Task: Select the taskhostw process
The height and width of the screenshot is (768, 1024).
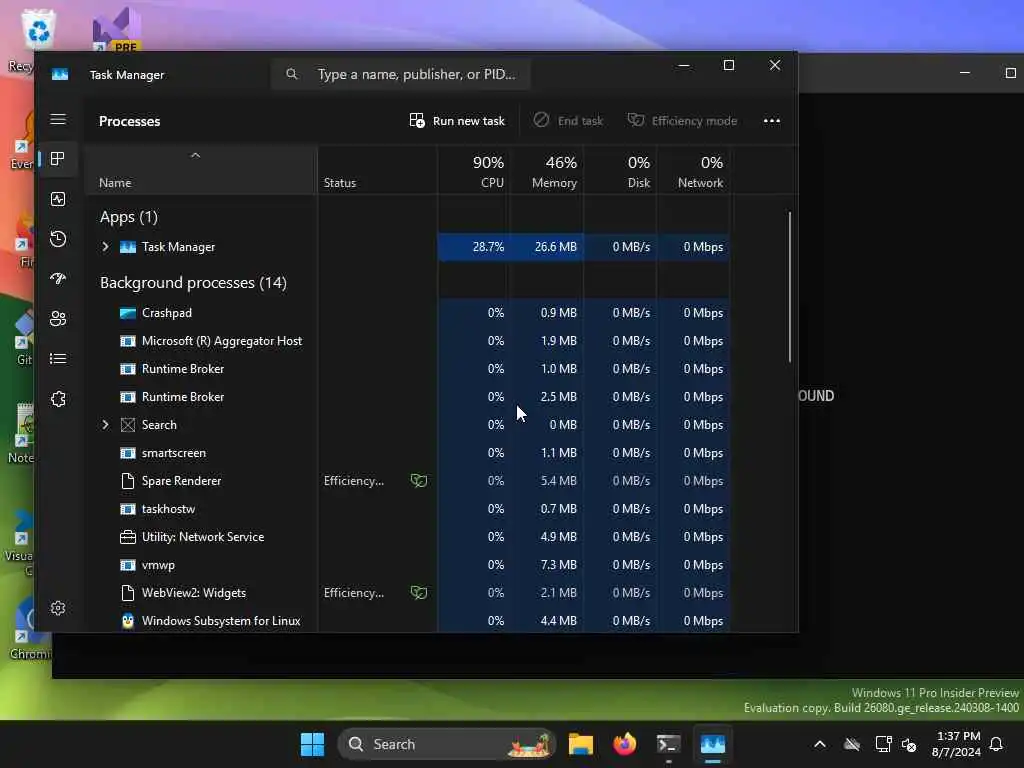Action: (408, 509)
